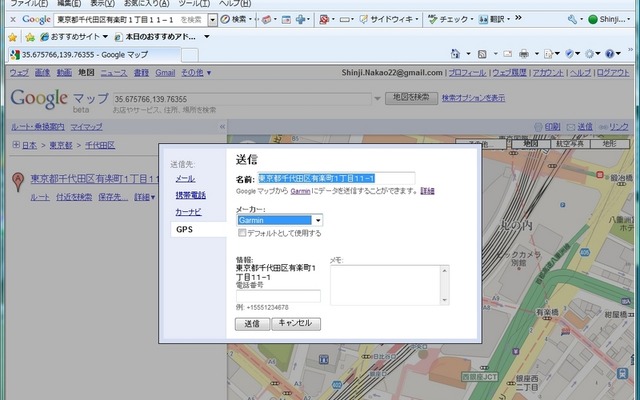Click the ルート・乗換案内 link

38,127
